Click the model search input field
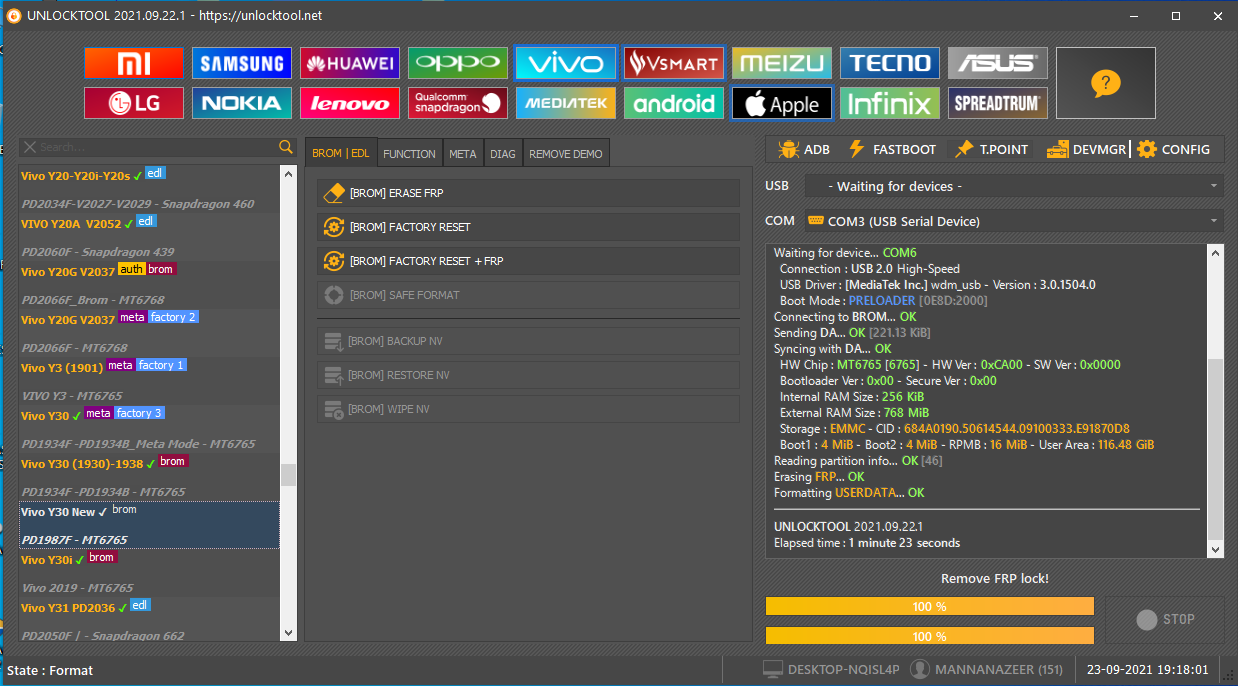1238x686 pixels. click(158, 147)
